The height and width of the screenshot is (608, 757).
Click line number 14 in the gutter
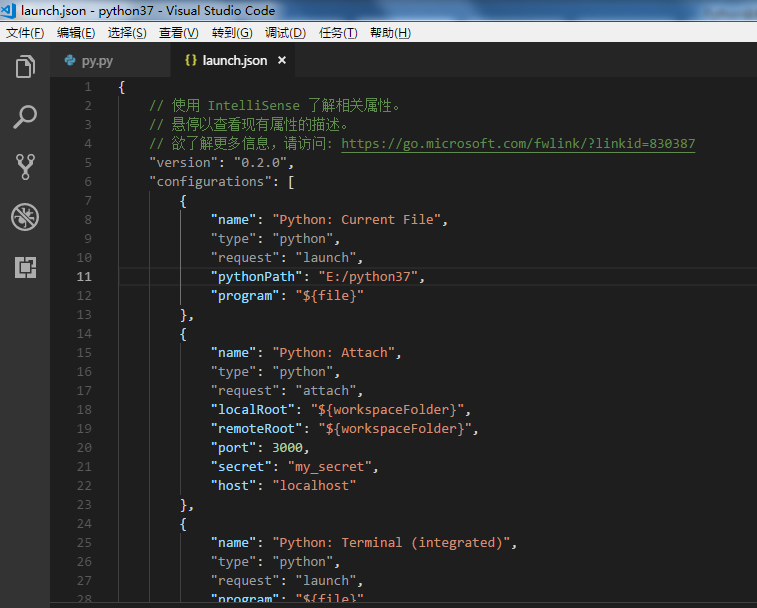tap(84, 334)
